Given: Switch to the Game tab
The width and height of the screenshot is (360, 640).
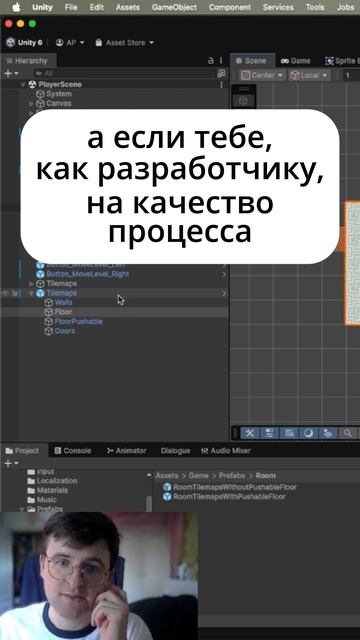Looking at the screenshot, I should click(296, 61).
